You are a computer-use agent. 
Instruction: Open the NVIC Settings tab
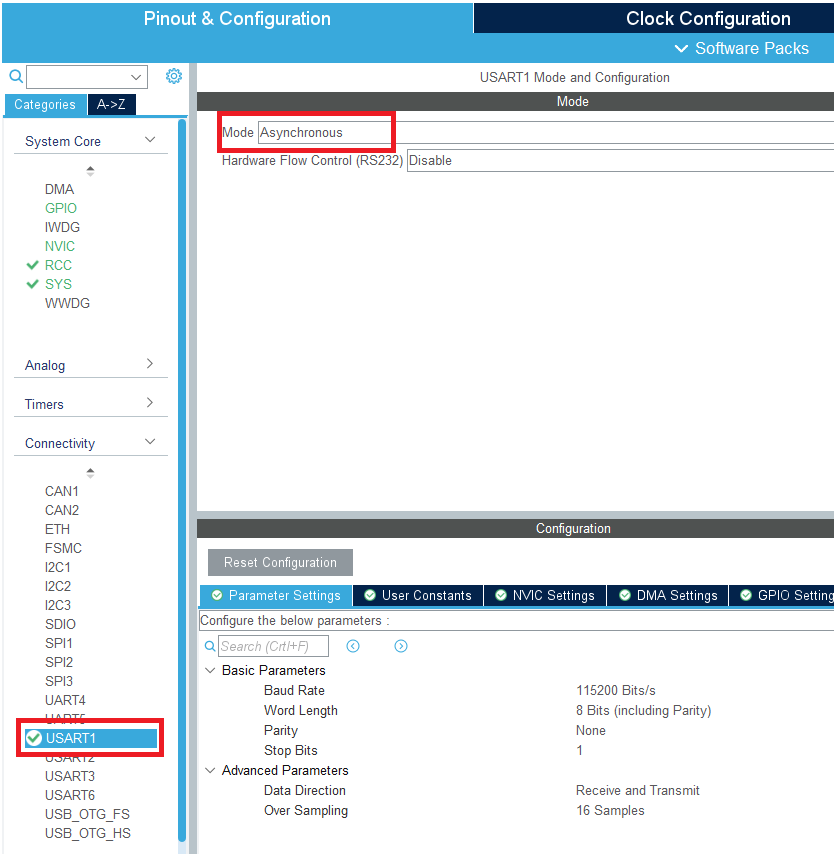[545, 595]
